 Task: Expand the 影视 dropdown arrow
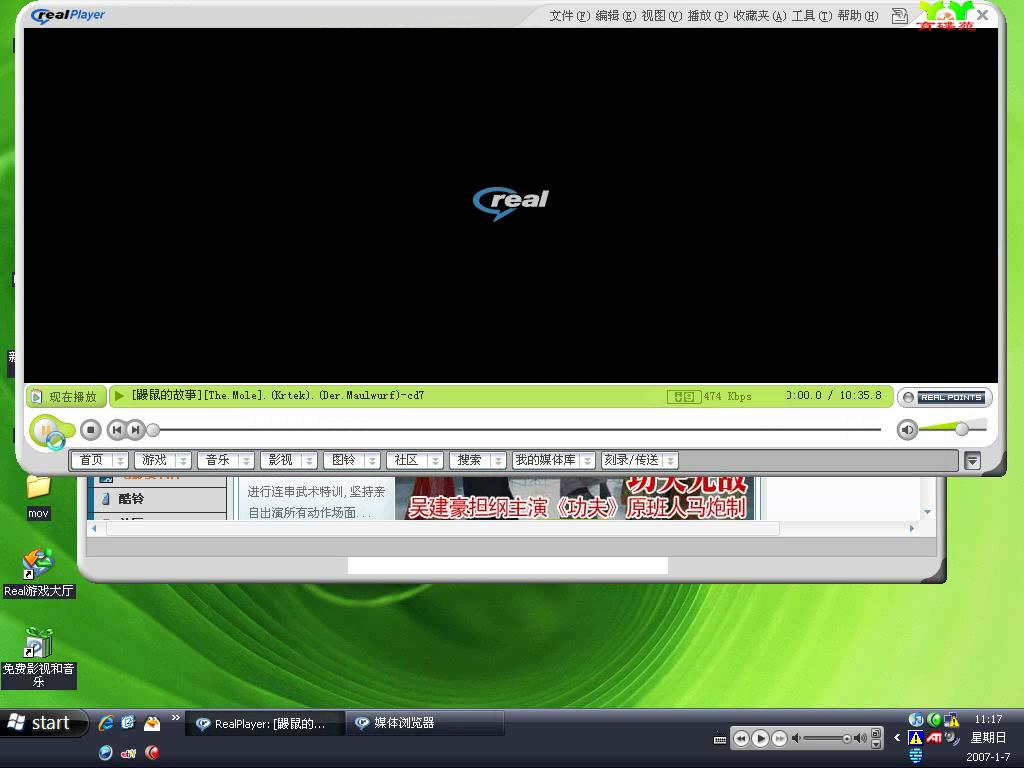click(x=310, y=460)
